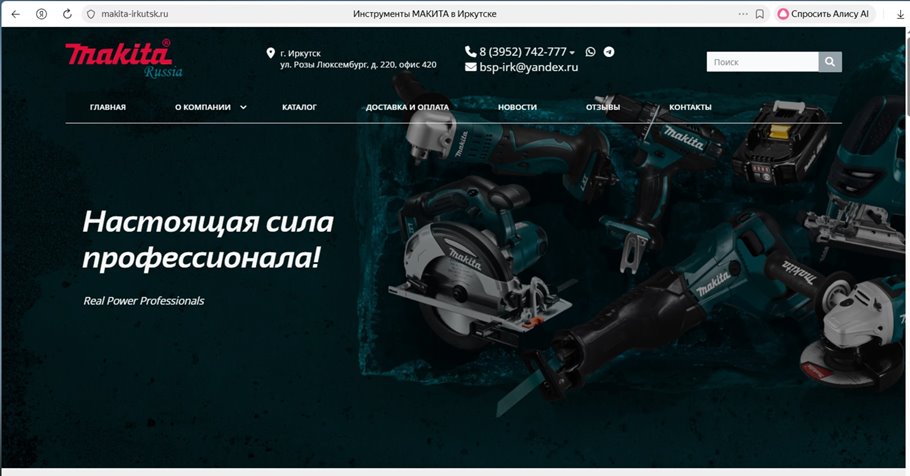910x476 pixels.
Task: Open WhatsApp chat icon
Action: pos(590,52)
